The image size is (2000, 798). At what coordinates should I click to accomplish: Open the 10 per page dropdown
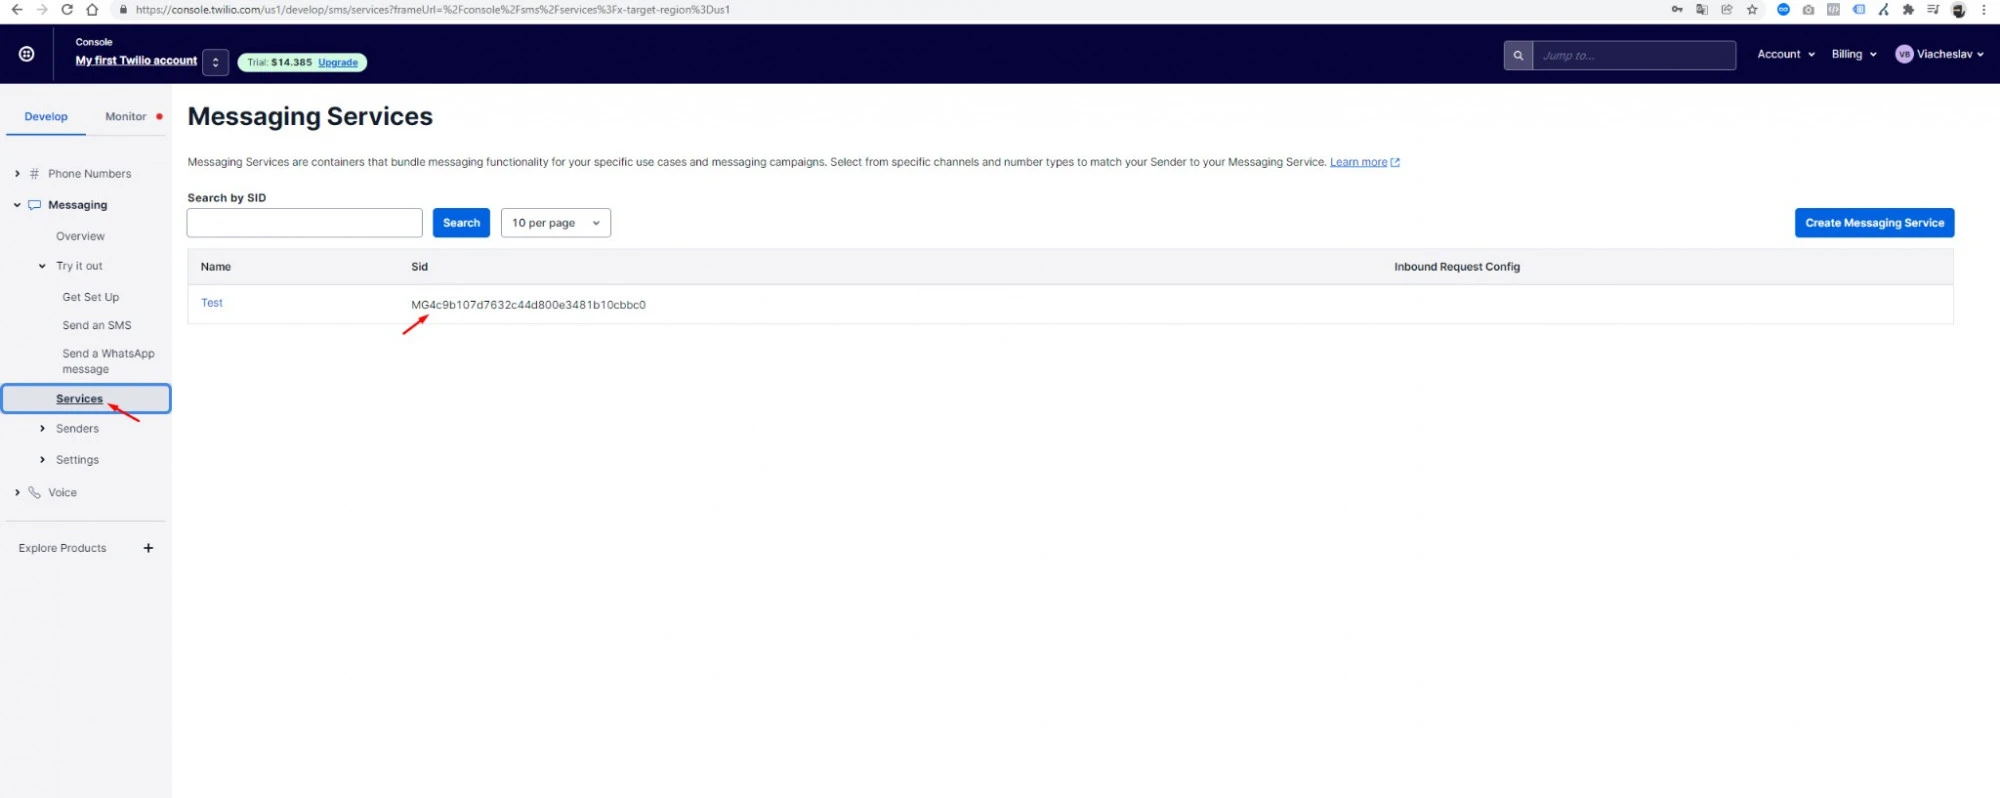[x=555, y=223]
